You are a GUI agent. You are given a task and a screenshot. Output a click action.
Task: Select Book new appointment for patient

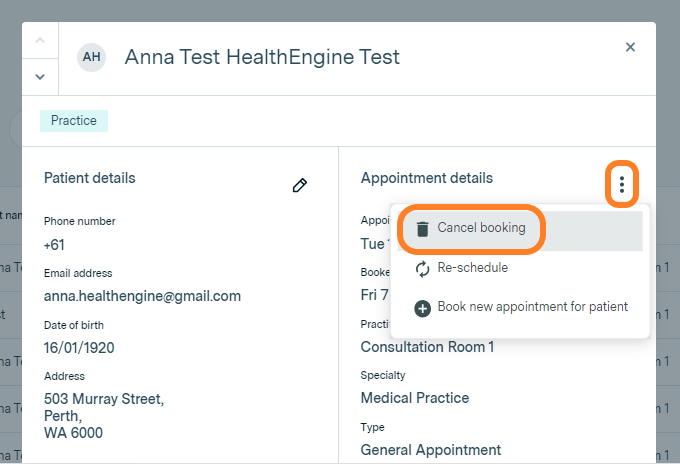(x=532, y=307)
